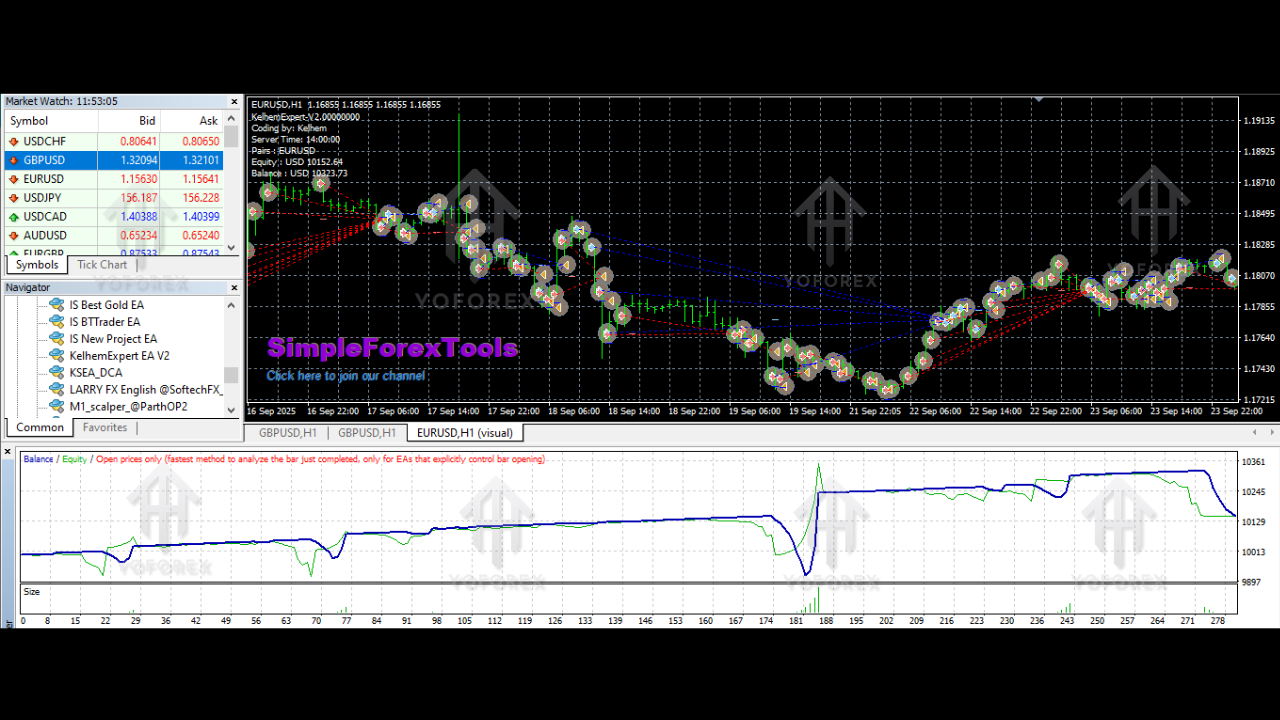
Task: Close the Market Watch panel
Action: [235, 102]
